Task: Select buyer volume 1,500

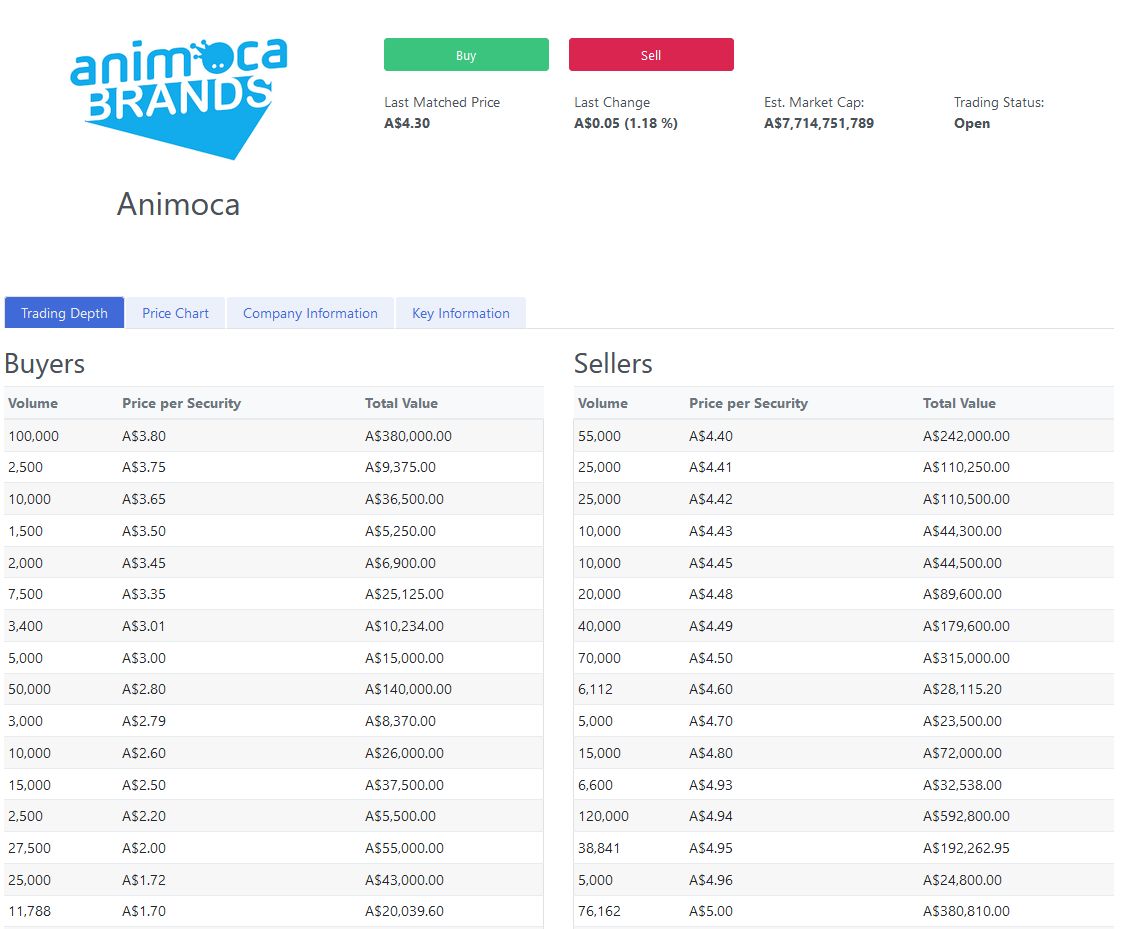Action: tap(26, 531)
